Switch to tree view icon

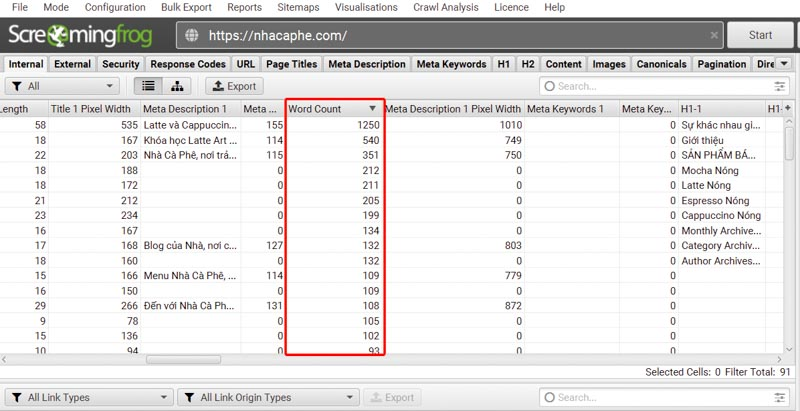(176, 86)
